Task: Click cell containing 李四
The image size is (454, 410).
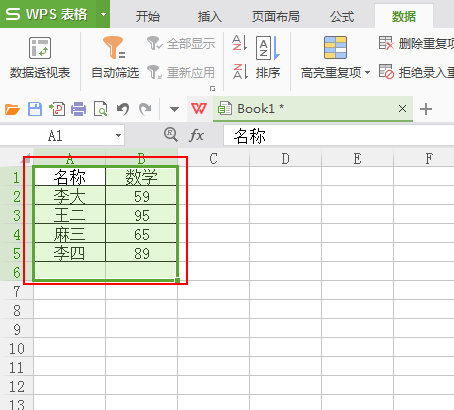Action: [x=69, y=253]
